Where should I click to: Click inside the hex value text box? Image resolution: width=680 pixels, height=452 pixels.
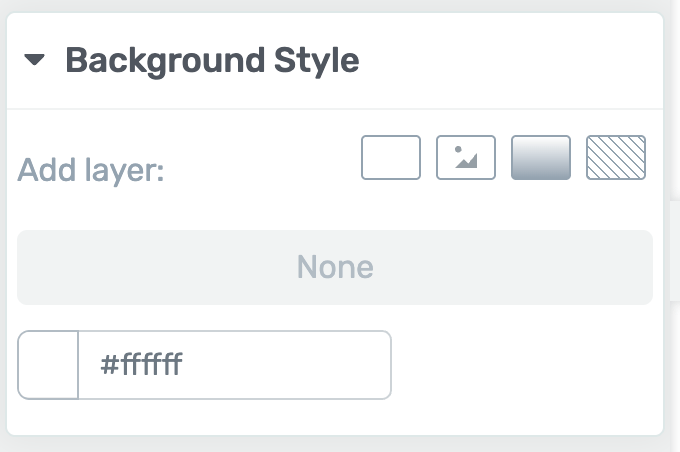click(235, 365)
